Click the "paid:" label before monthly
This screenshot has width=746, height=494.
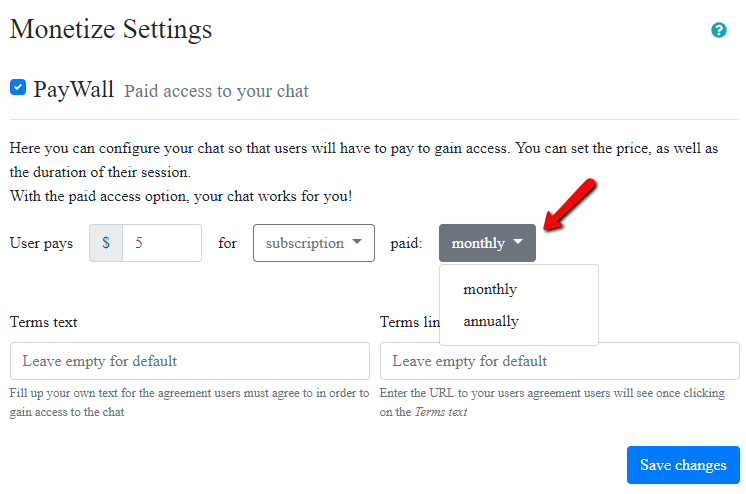click(406, 243)
